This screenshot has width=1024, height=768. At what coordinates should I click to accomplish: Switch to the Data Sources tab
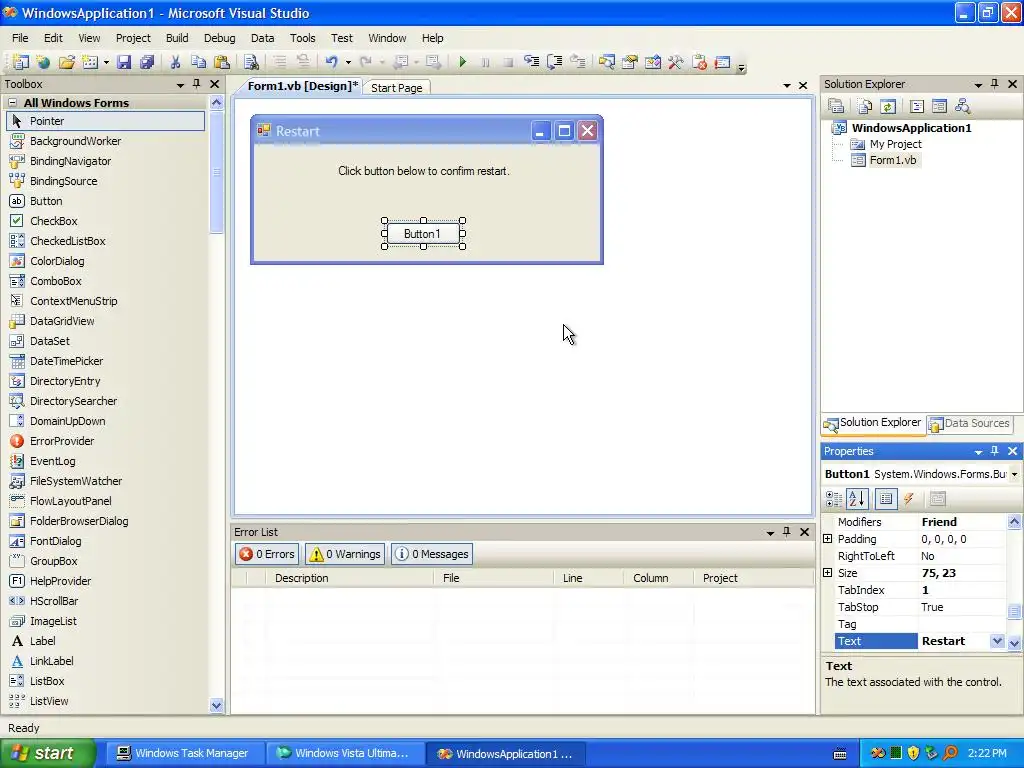click(970, 423)
